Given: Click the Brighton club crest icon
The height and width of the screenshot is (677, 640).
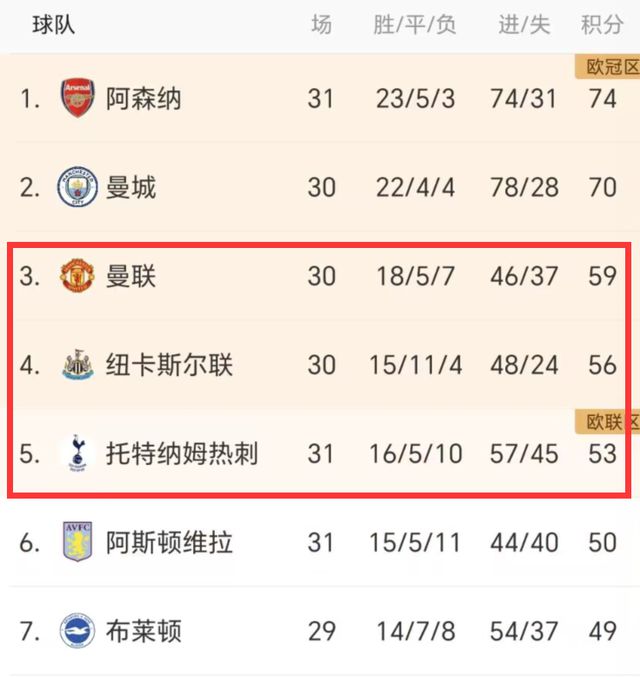Looking at the screenshot, I should (x=76, y=631).
